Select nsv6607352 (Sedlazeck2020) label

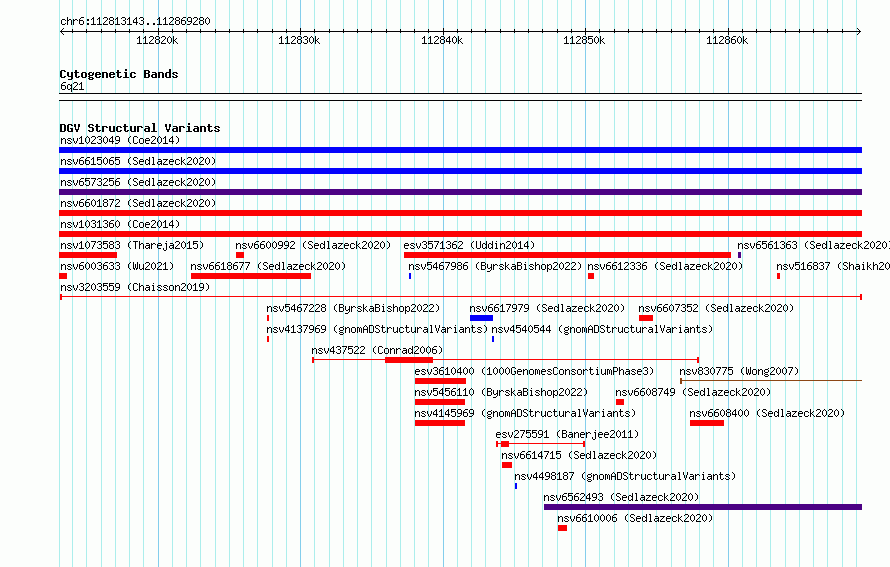tap(716, 308)
